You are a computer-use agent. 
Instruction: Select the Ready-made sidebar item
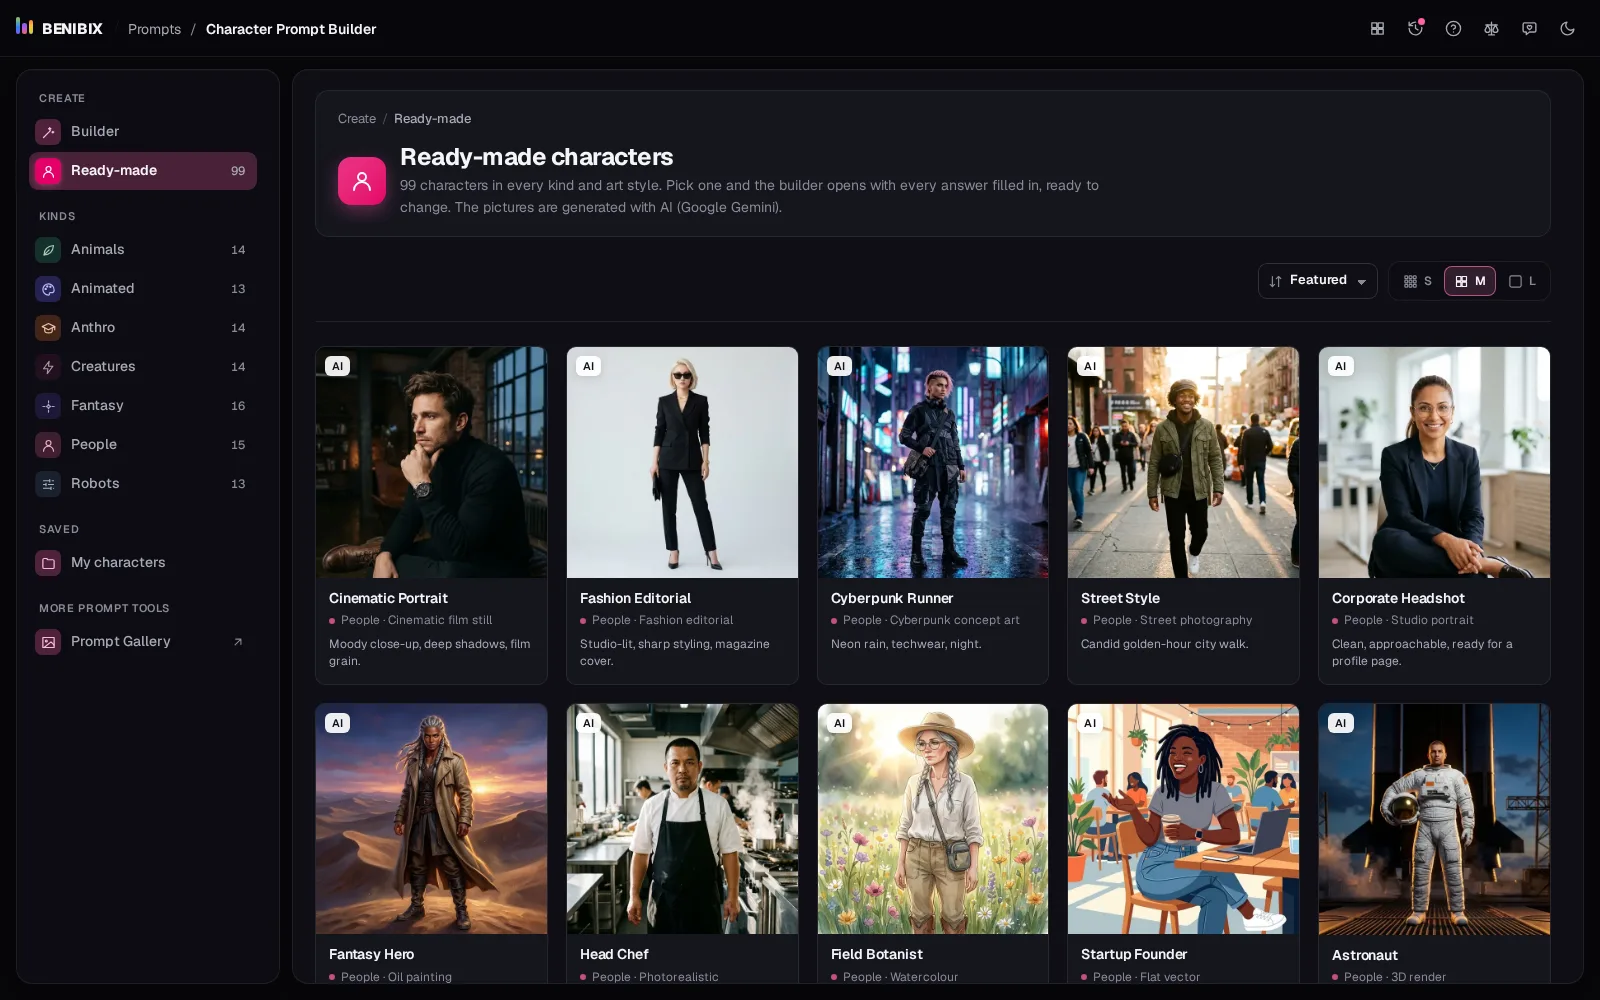click(x=143, y=171)
